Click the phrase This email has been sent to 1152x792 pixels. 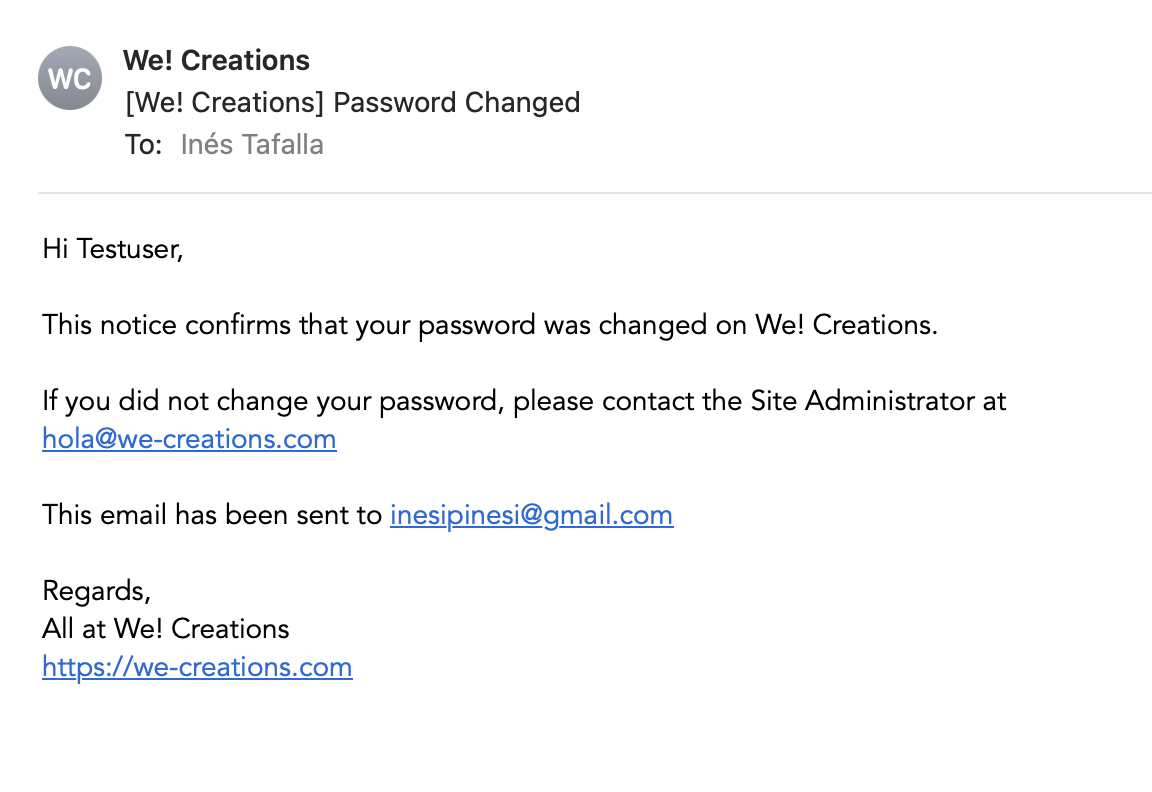[212, 514]
